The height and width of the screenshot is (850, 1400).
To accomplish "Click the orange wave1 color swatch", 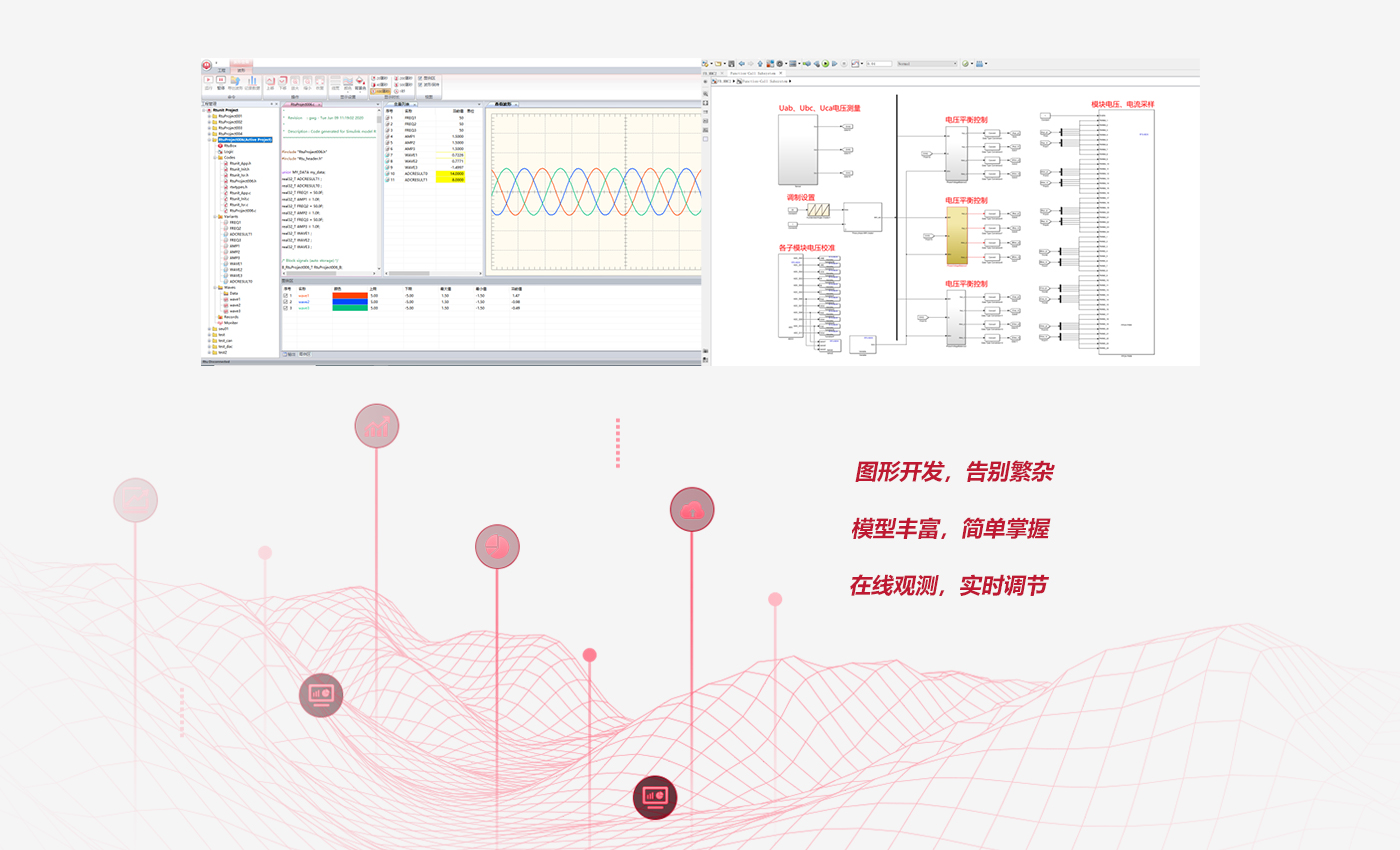I will pyautogui.click(x=350, y=296).
